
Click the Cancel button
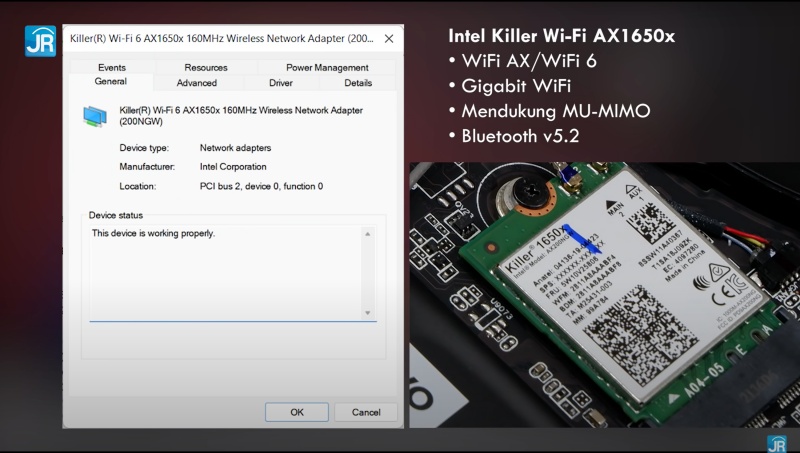[359, 411]
